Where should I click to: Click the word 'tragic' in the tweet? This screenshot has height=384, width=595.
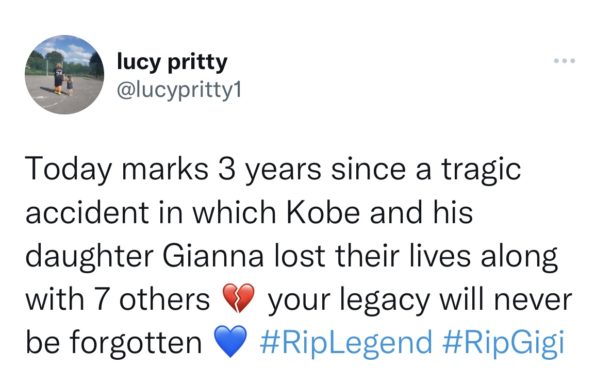point(481,170)
